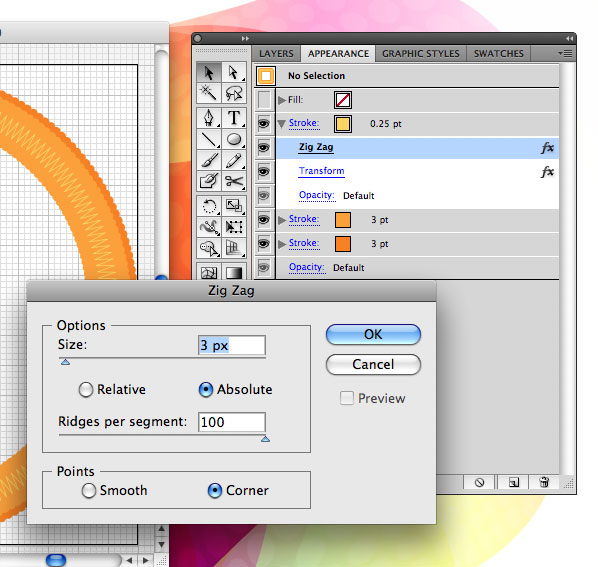Select the Pencil tool
598x567 pixels.
233,161
